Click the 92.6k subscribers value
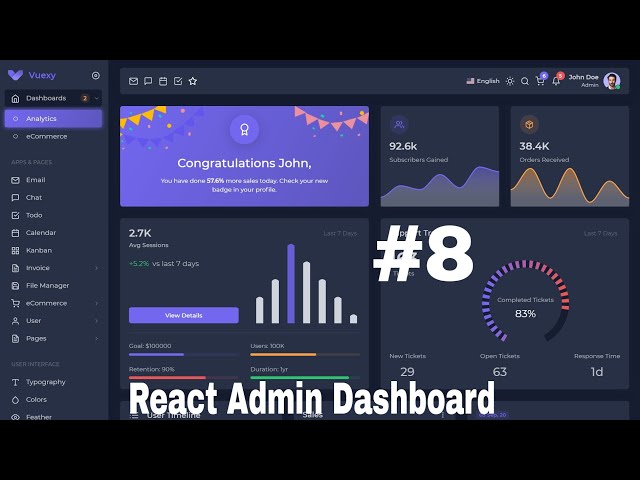The width and height of the screenshot is (640, 480). pos(403,146)
